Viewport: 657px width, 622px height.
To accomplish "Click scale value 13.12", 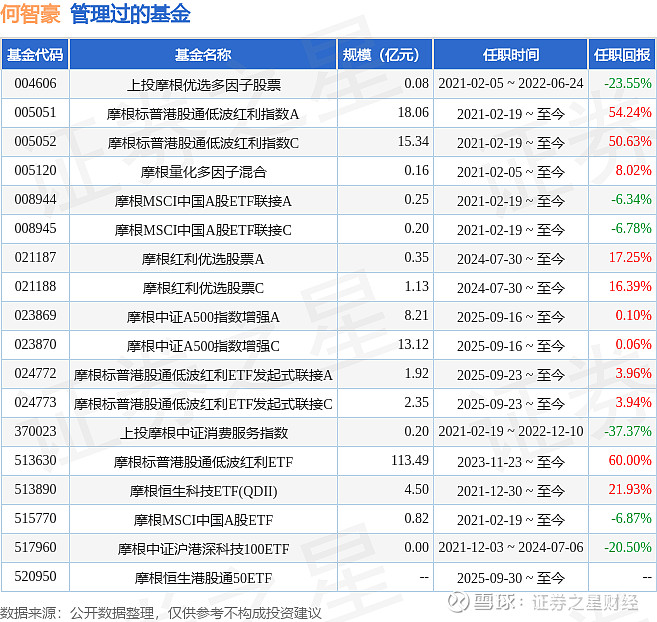I will [x=413, y=344].
